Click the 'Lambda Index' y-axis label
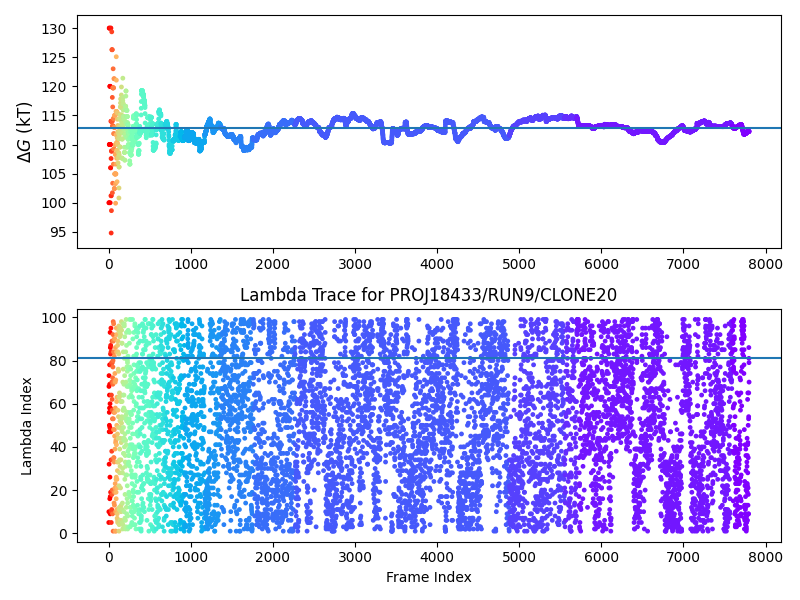Image resolution: width=800 pixels, height=600 pixels. click(x=28, y=425)
